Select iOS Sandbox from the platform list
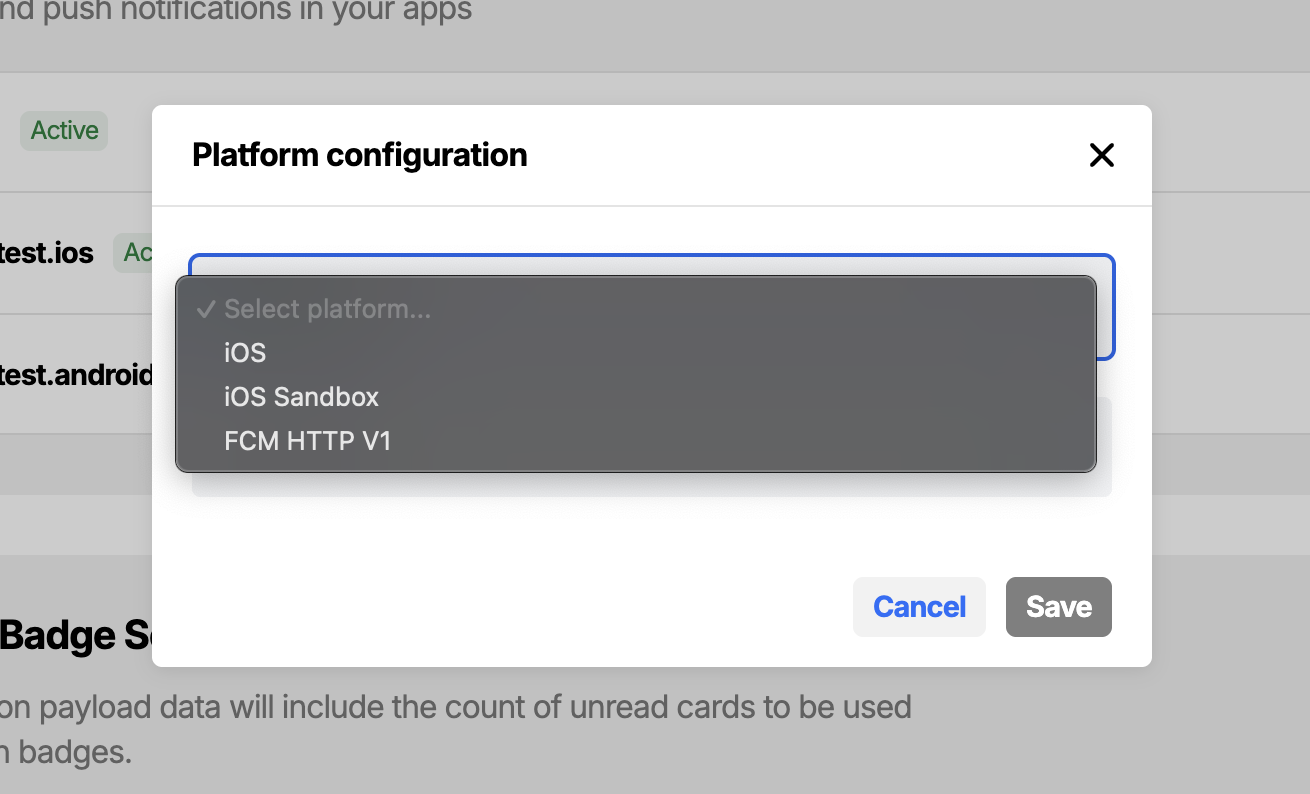1310x794 pixels. click(x=301, y=396)
